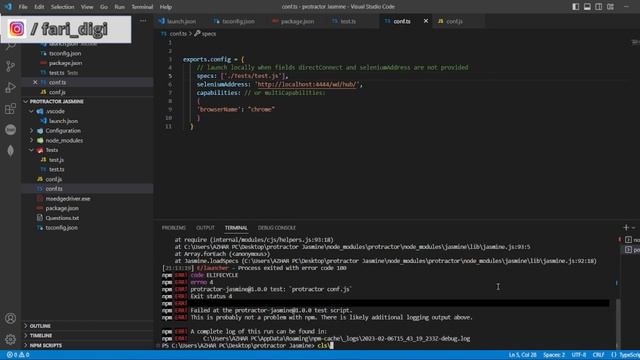Open the MongoDB leaf icon view
This screenshot has width=640, height=360.
tap(11, 151)
